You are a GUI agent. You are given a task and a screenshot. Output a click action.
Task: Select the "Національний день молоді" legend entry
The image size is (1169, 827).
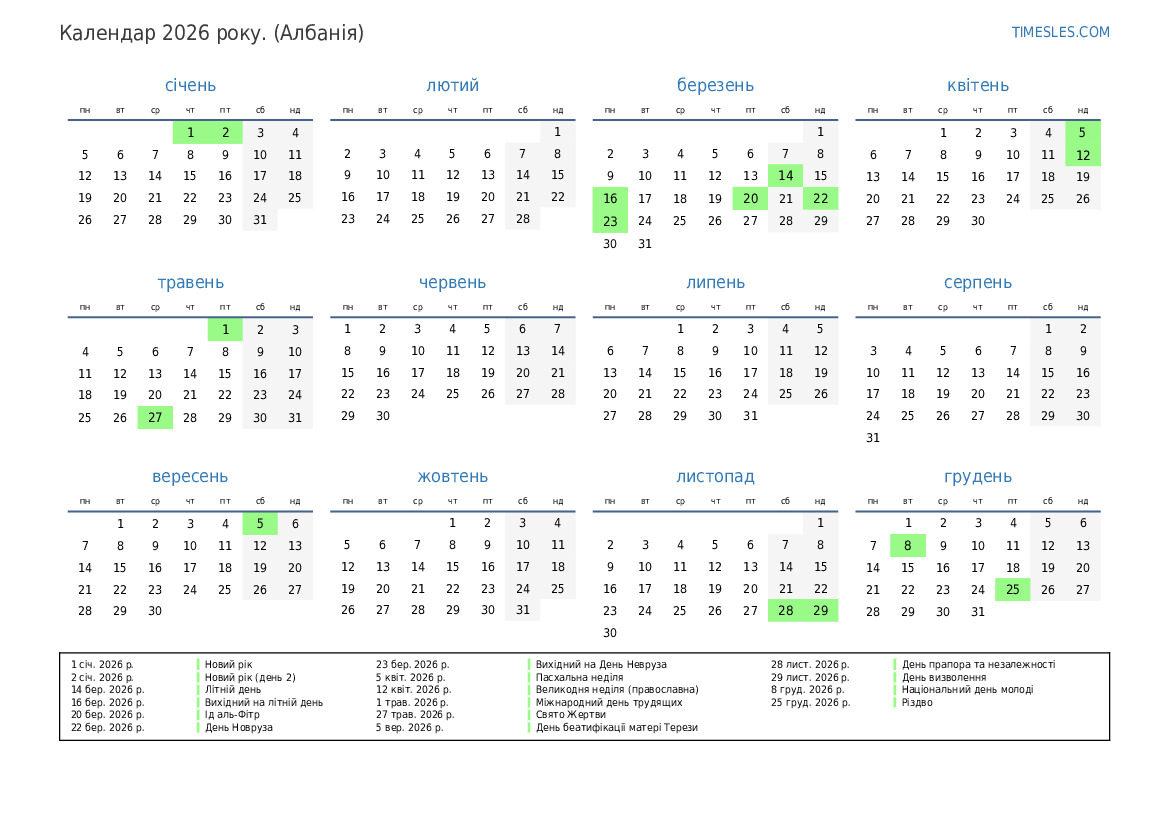pos(967,690)
